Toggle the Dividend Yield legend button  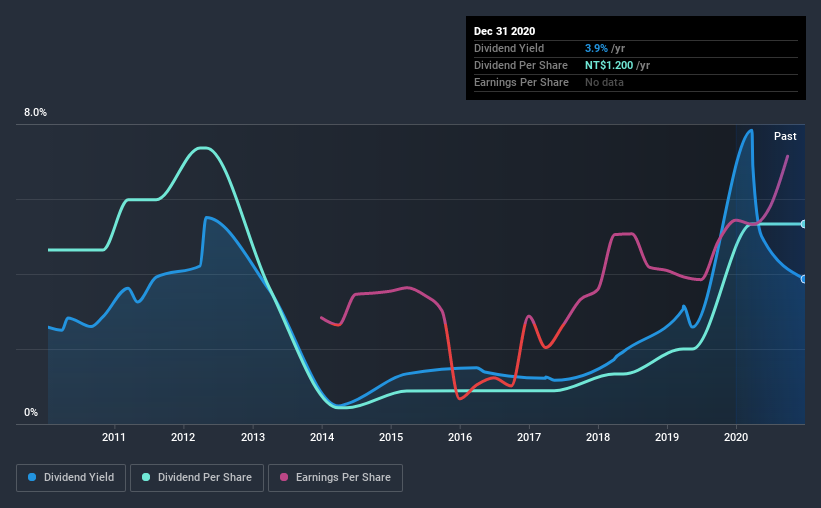coord(71,478)
